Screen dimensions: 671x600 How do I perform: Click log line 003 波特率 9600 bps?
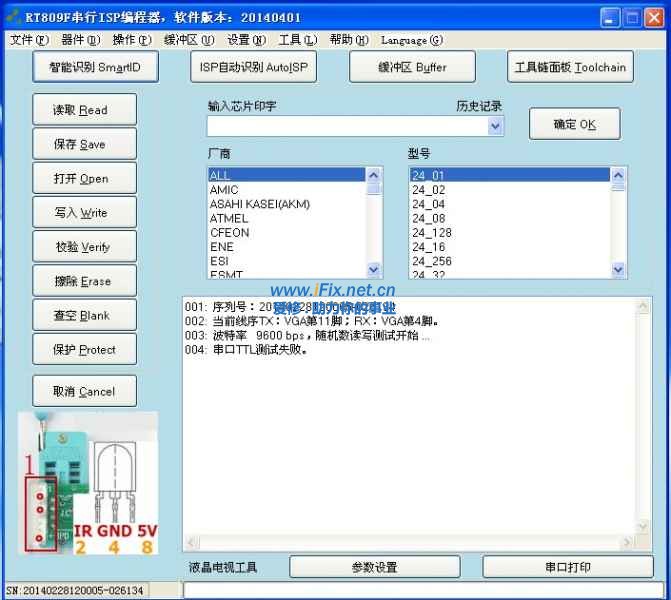tap(307, 335)
